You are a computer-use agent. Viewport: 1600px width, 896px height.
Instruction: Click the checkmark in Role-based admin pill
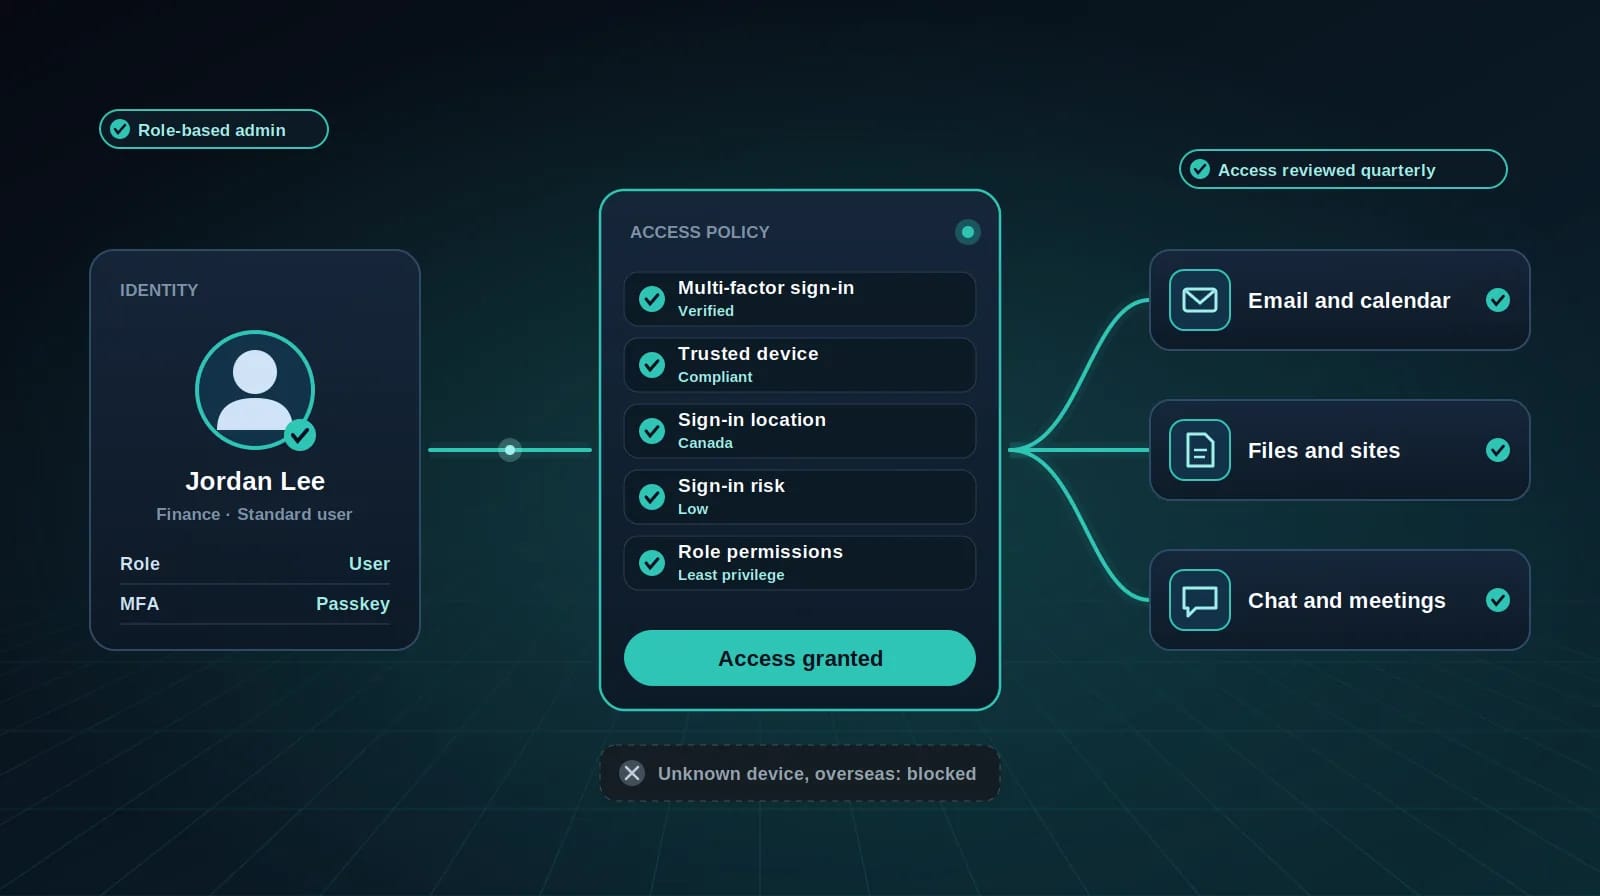[120, 129]
